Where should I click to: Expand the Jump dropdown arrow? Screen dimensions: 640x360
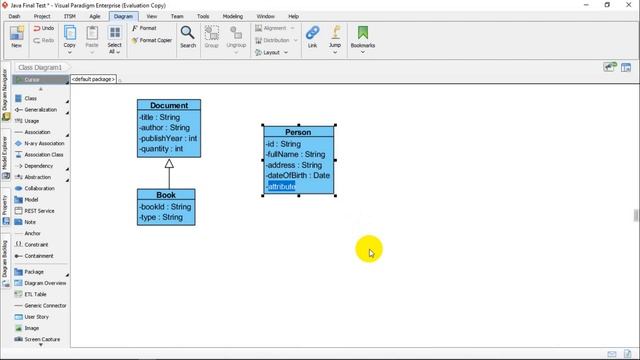tap(335, 52)
